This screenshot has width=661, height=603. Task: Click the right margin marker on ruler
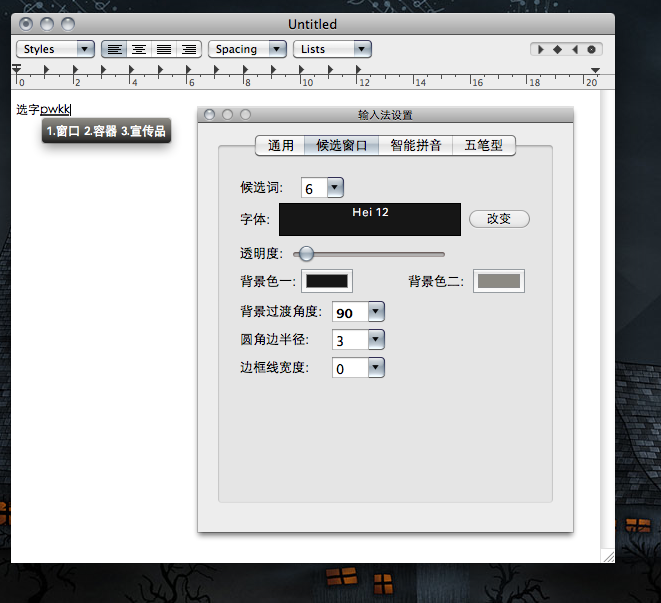tap(595, 70)
